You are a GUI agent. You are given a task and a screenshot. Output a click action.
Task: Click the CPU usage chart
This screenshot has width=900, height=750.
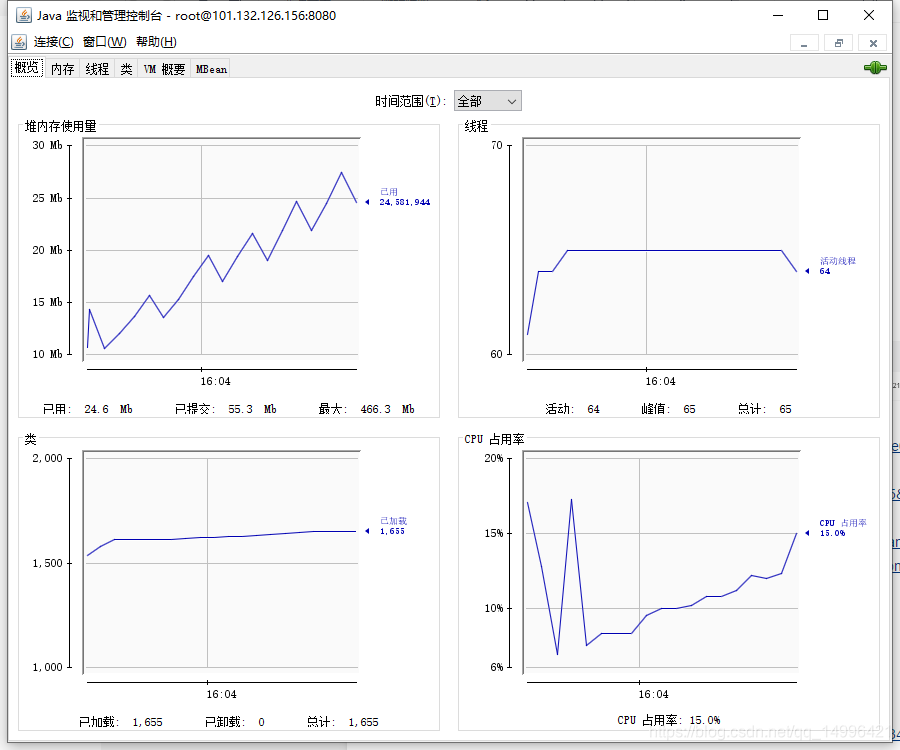click(661, 562)
